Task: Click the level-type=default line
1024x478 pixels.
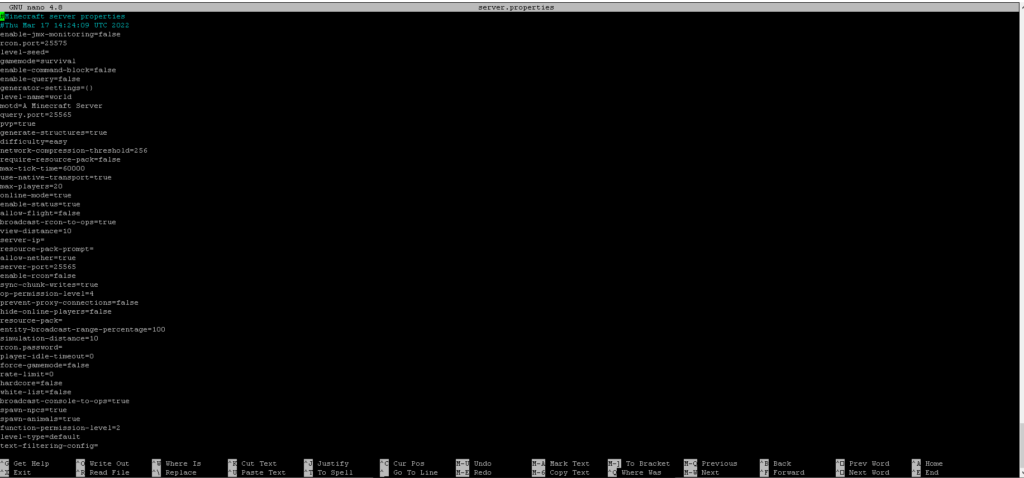Action: [x=40, y=437]
